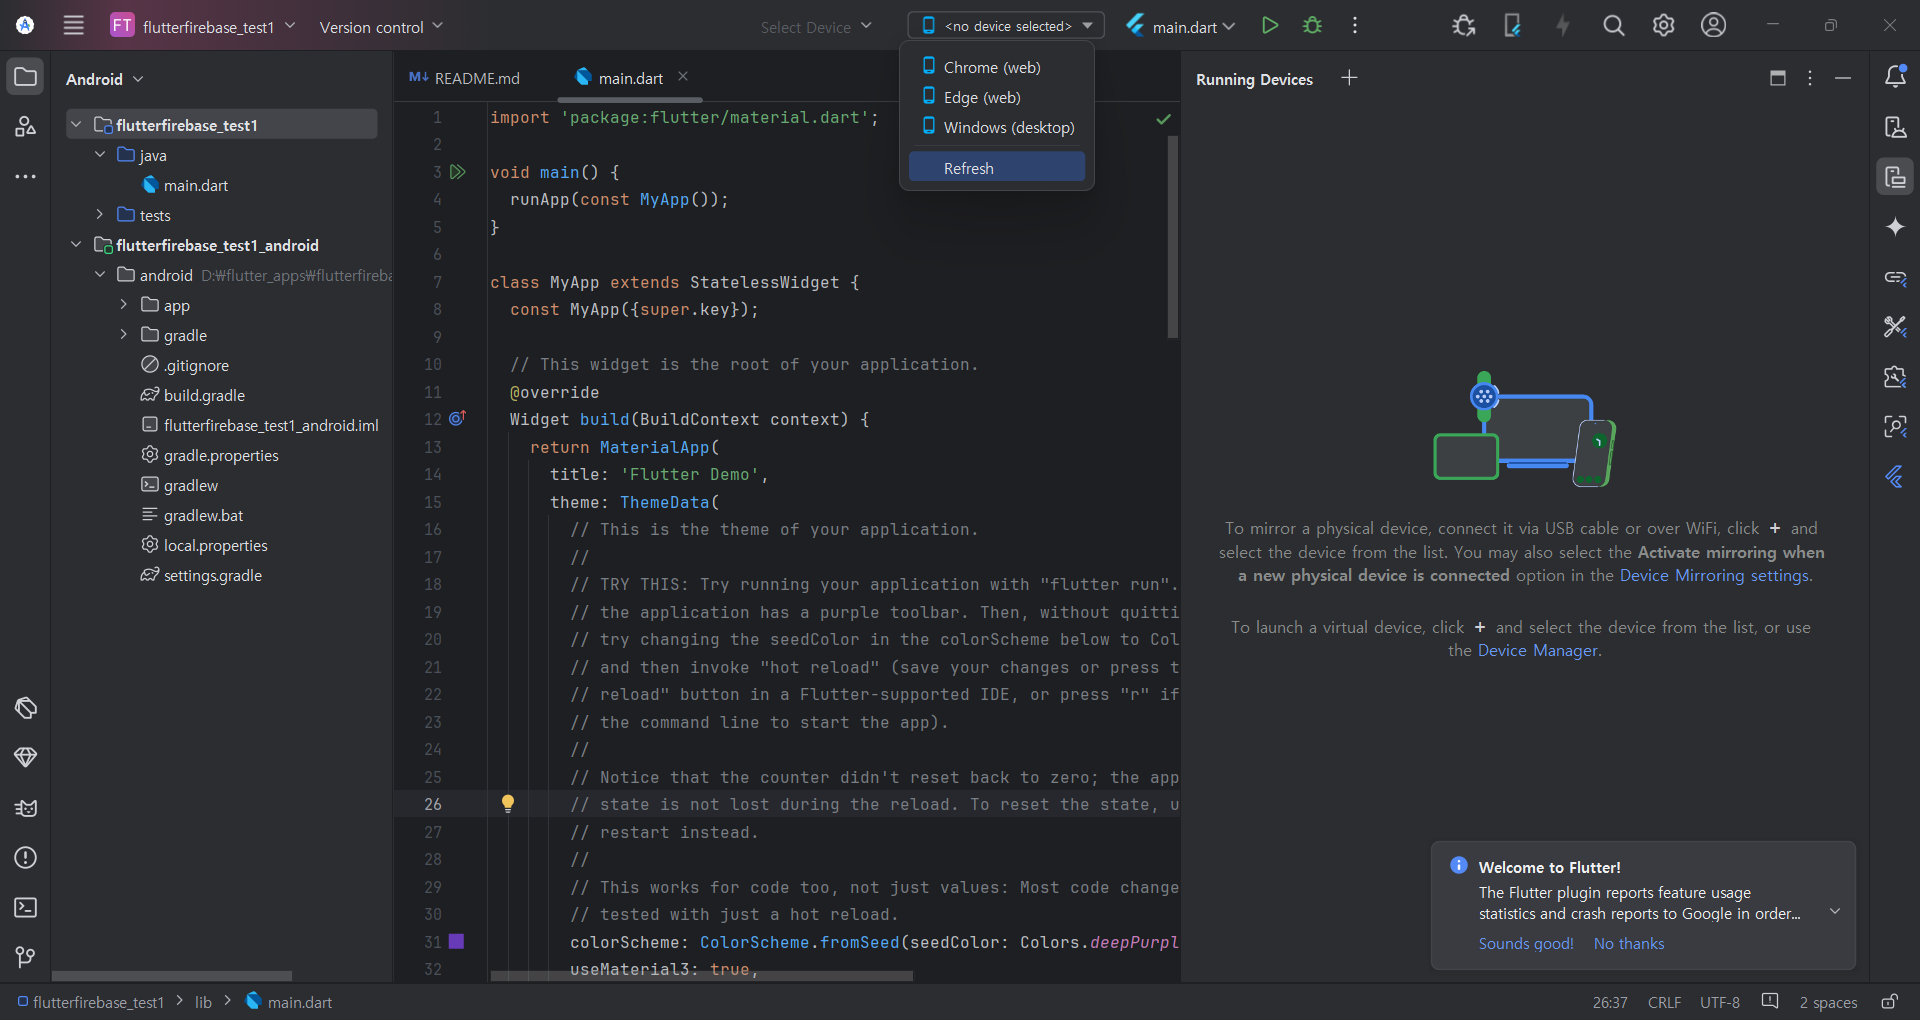Click UTF-8 encoding in status bar

coord(1720,1002)
